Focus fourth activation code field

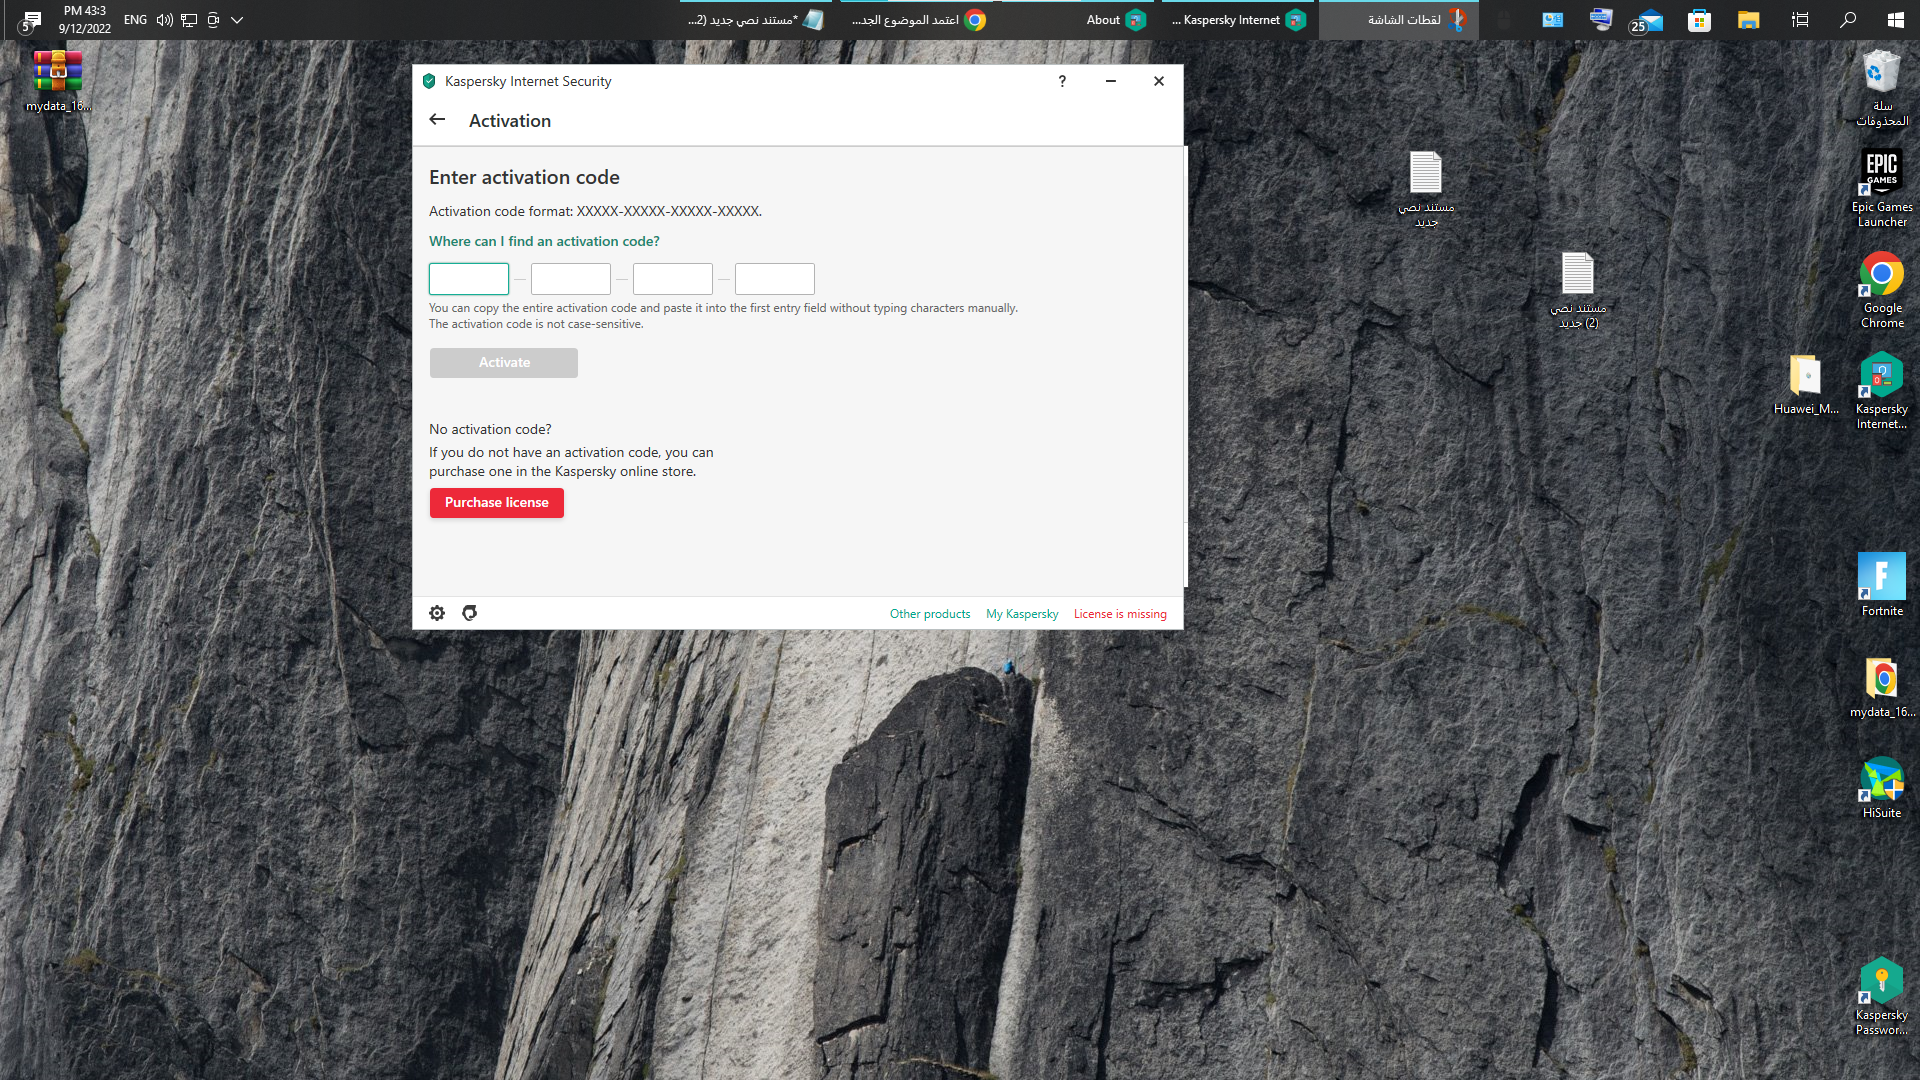775,279
